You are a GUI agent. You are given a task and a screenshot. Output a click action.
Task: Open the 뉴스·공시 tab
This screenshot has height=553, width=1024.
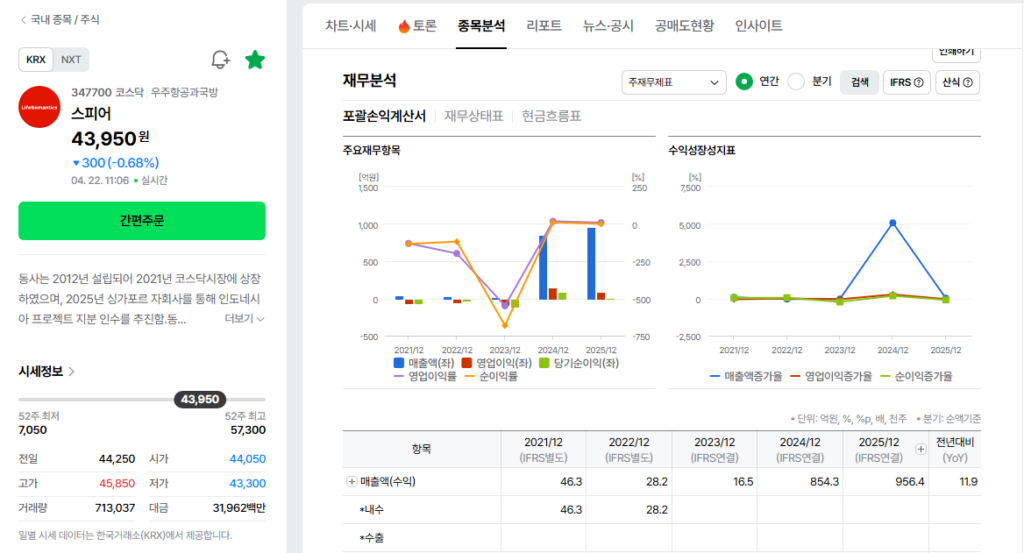[608, 26]
